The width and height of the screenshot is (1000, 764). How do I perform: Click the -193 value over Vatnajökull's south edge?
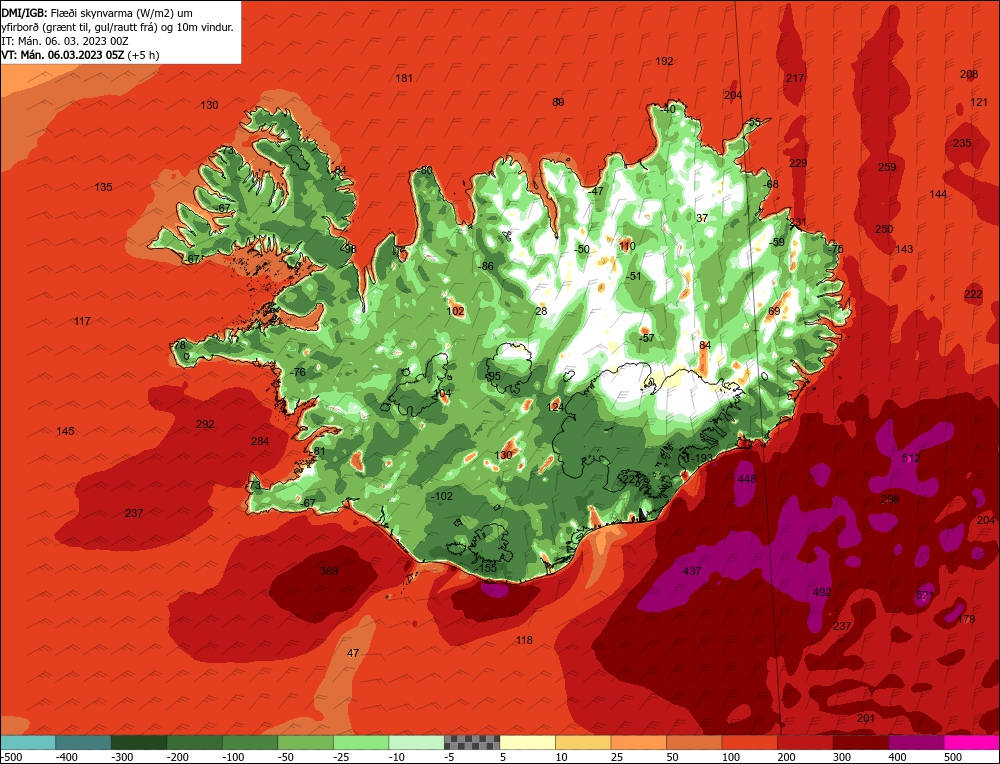[x=702, y=458]
